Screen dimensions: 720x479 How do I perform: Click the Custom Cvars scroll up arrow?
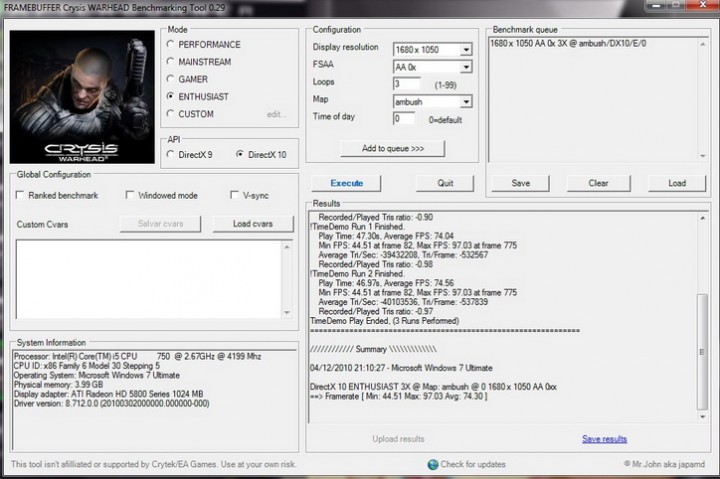[287, 247]
